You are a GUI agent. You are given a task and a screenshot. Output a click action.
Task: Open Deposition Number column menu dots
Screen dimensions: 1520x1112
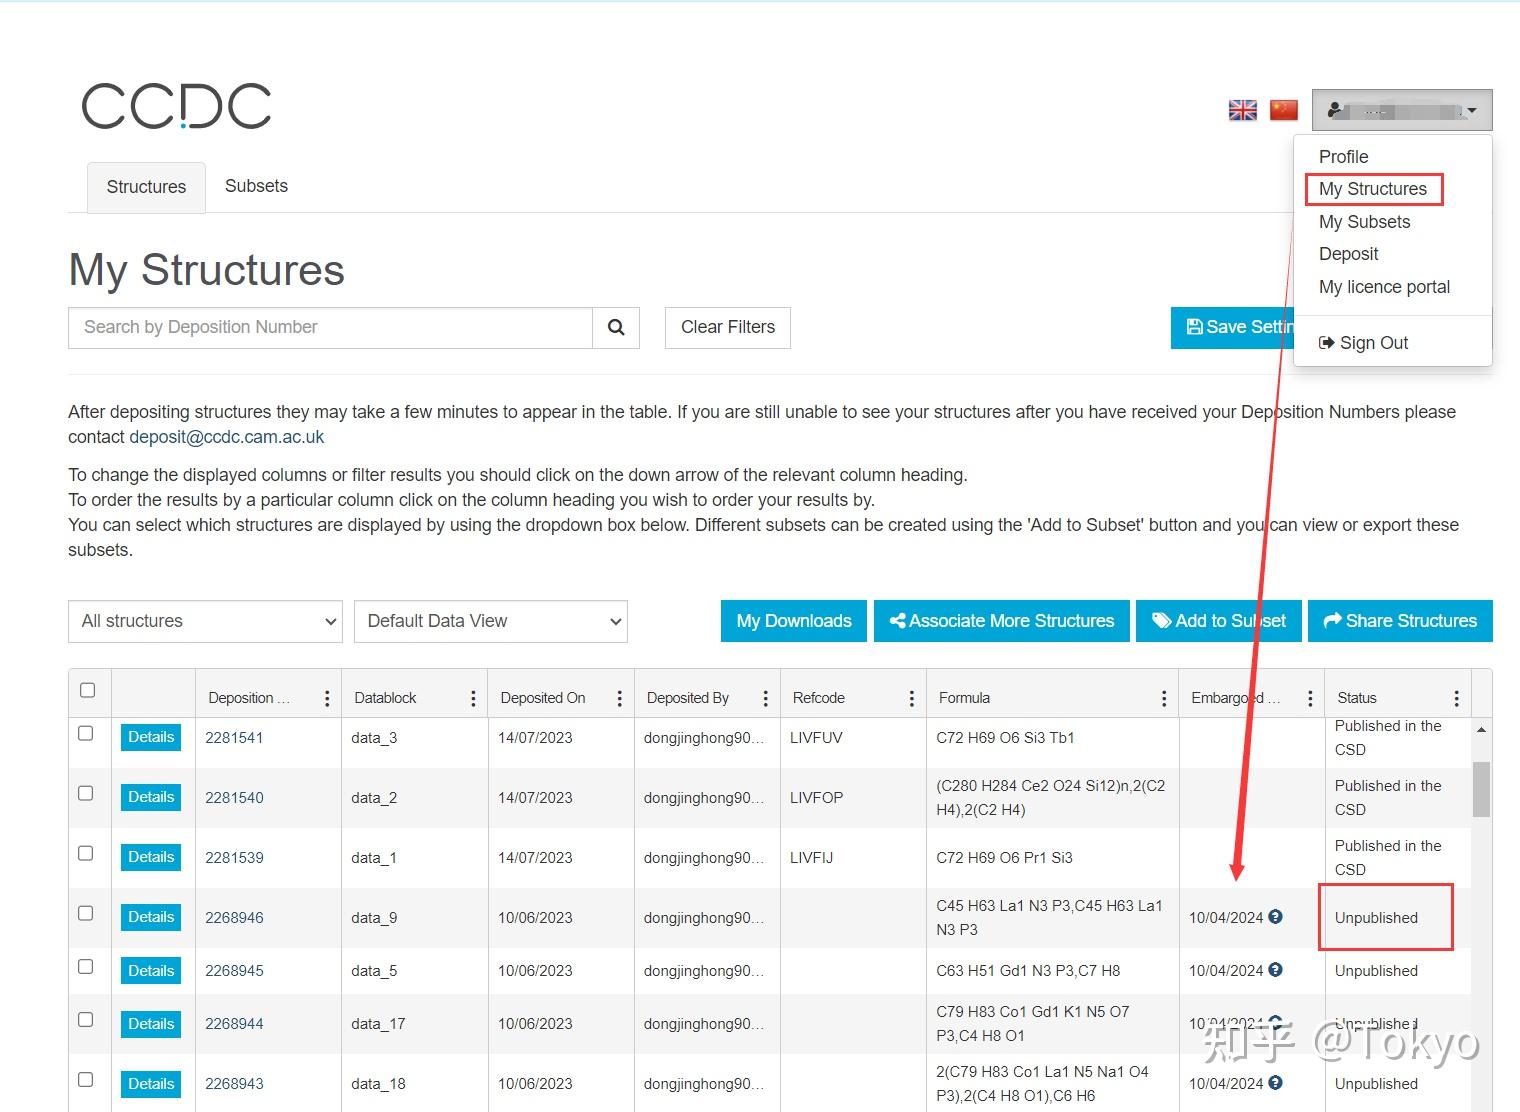click(x=327, y=698)
